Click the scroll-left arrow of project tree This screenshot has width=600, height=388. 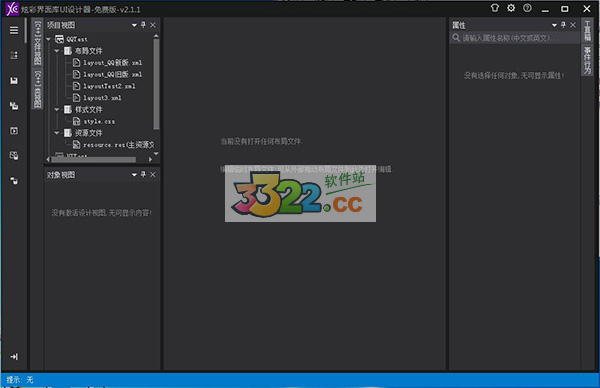[48, 159]
